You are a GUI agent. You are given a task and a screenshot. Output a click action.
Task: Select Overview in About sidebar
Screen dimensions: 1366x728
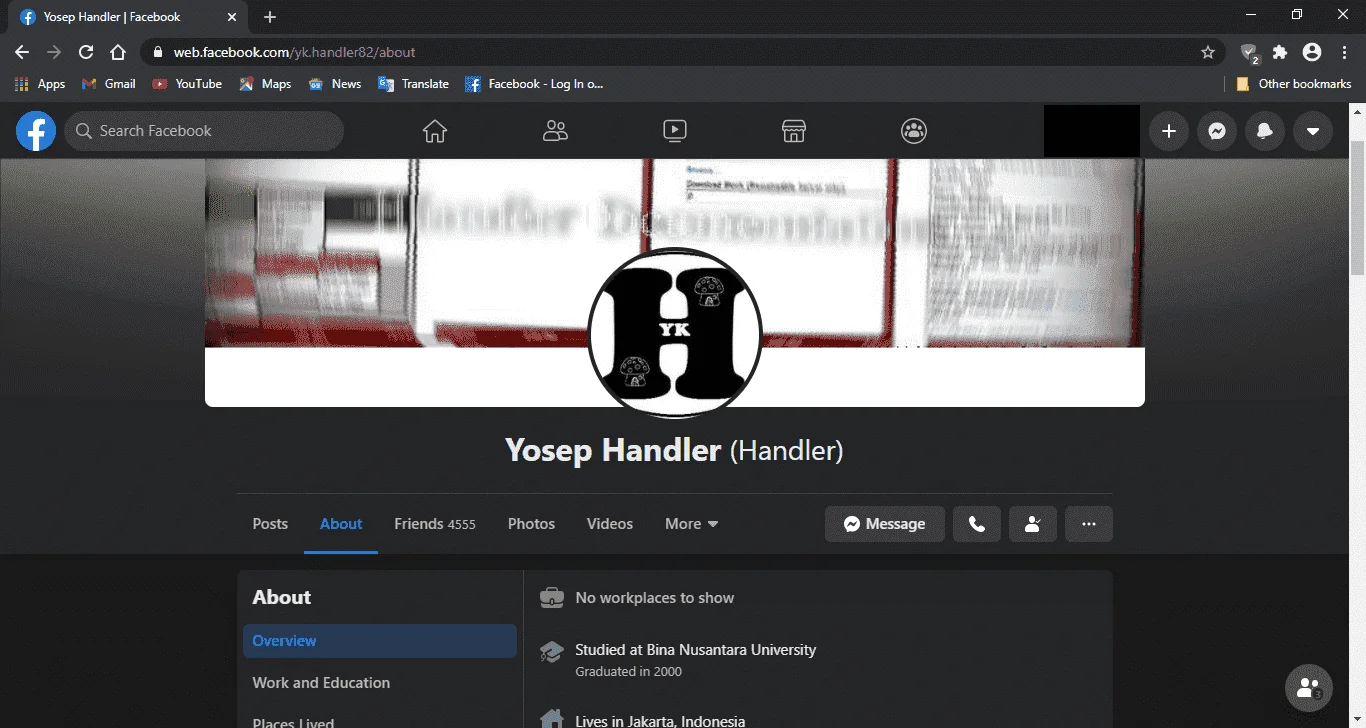click(x=380, y=641)
